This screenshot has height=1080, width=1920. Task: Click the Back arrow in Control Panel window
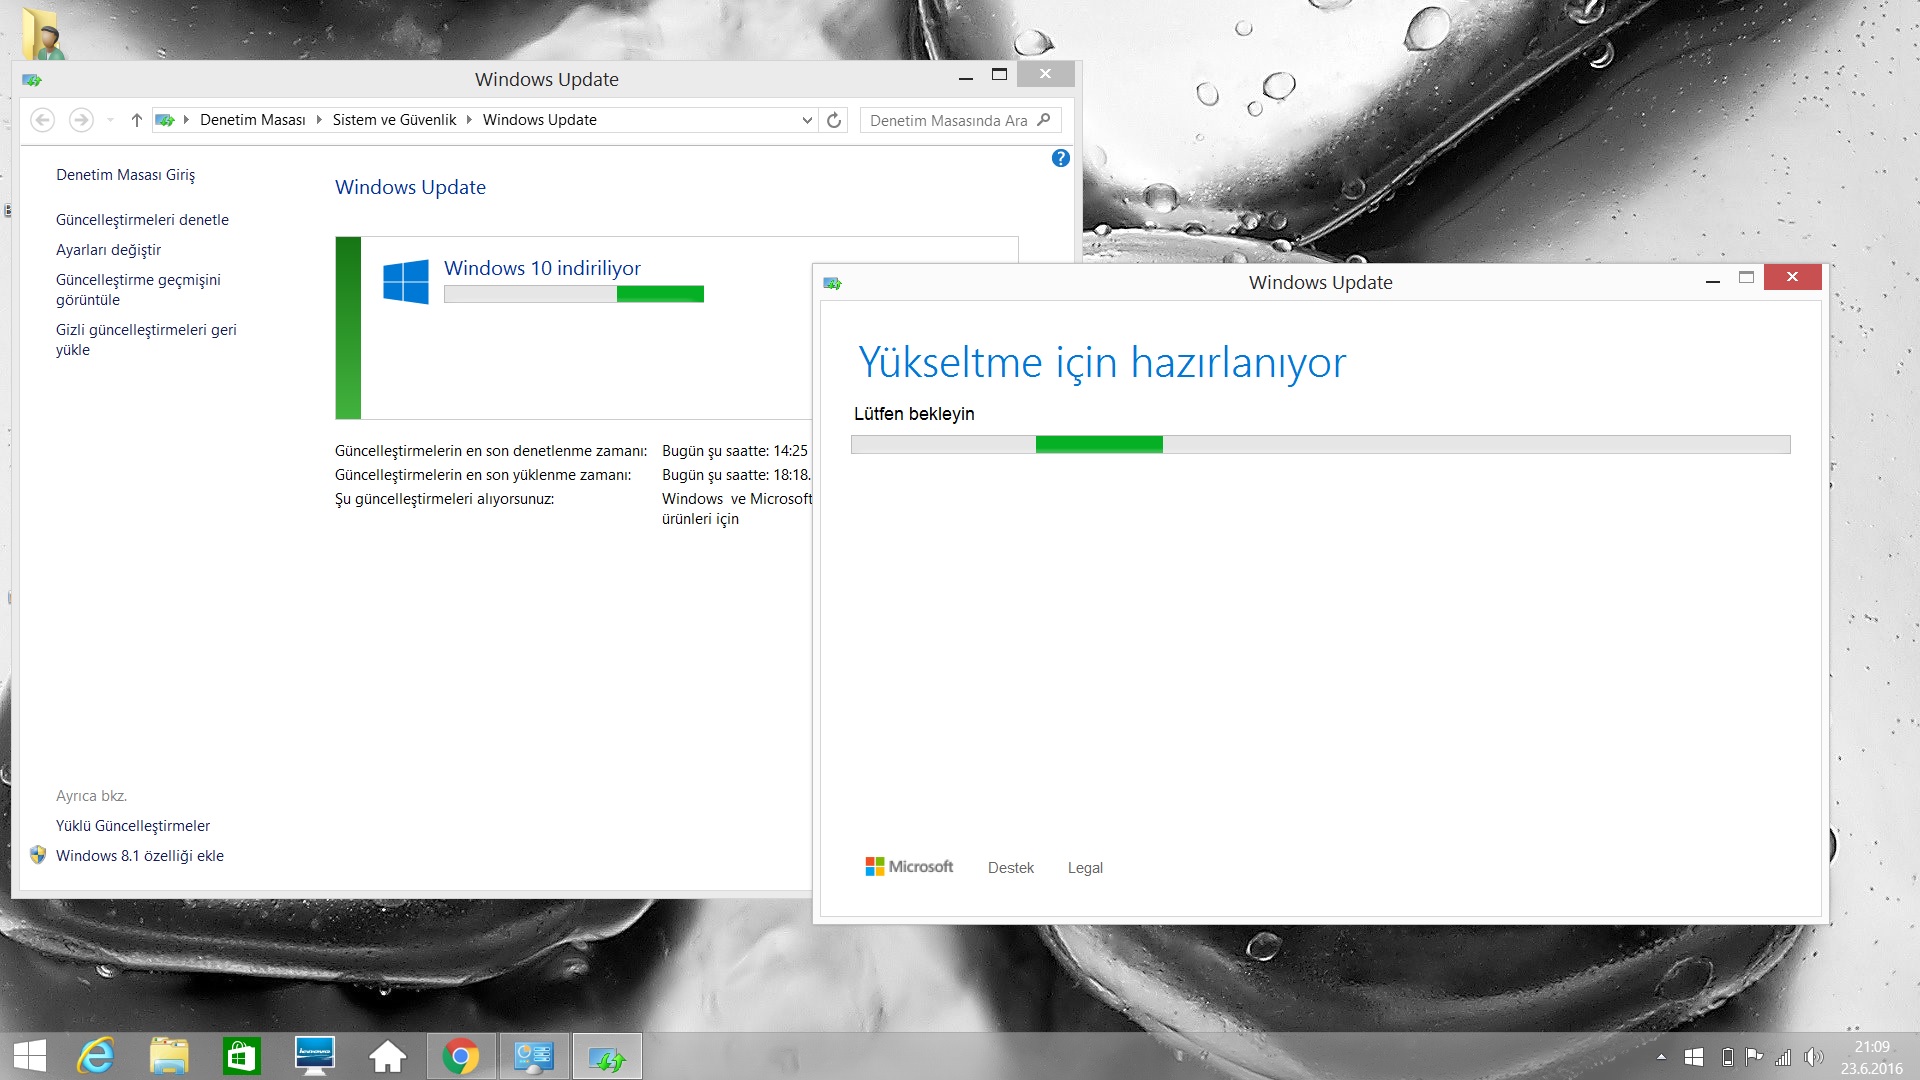tap(42, 120)
